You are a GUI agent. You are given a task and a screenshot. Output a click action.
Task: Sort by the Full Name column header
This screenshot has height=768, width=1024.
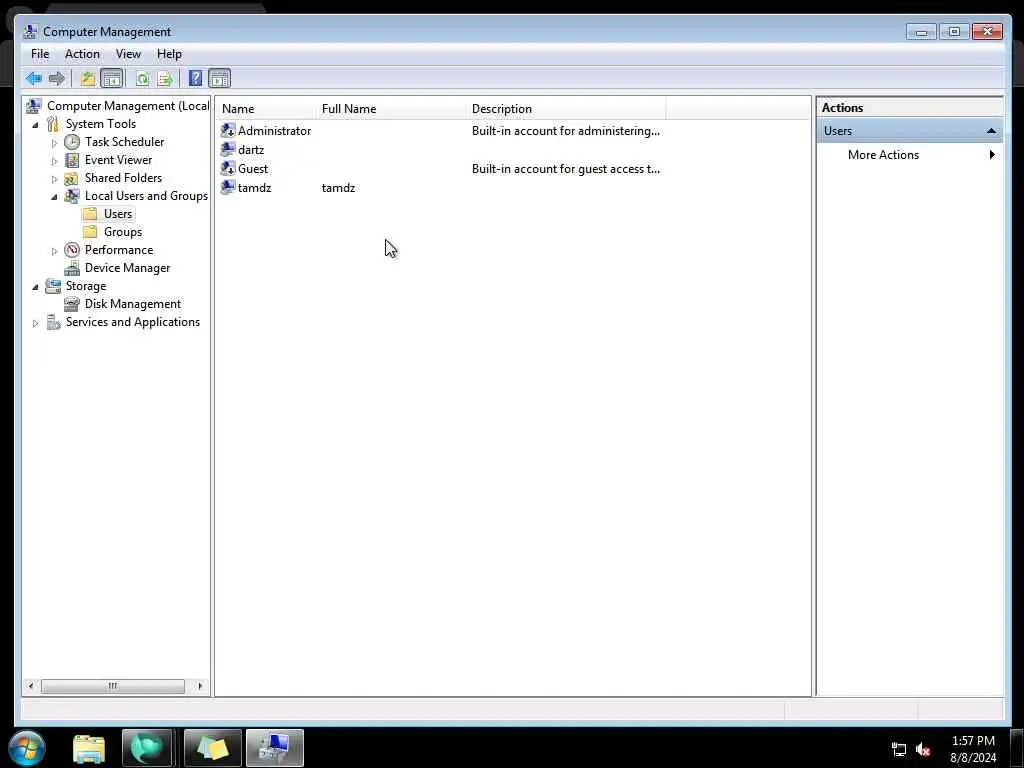click(x=391, y=108)
